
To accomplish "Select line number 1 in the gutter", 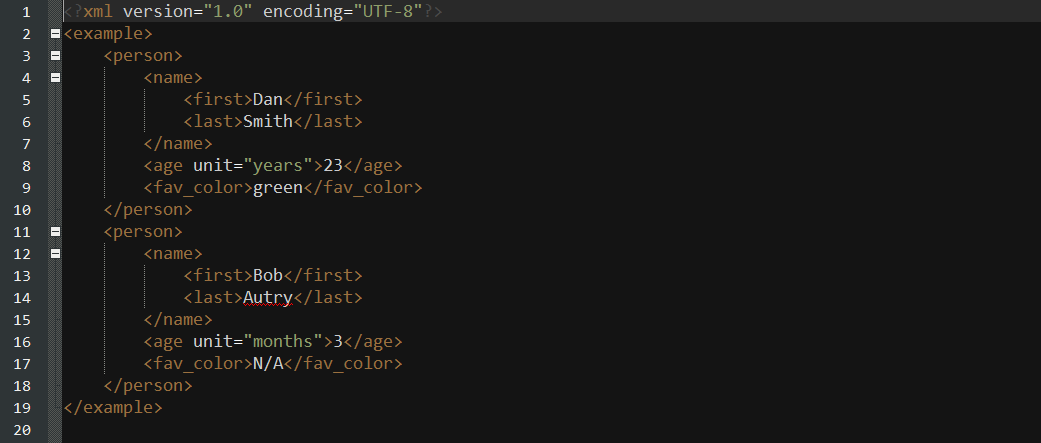I will click(x=26, y=12).
